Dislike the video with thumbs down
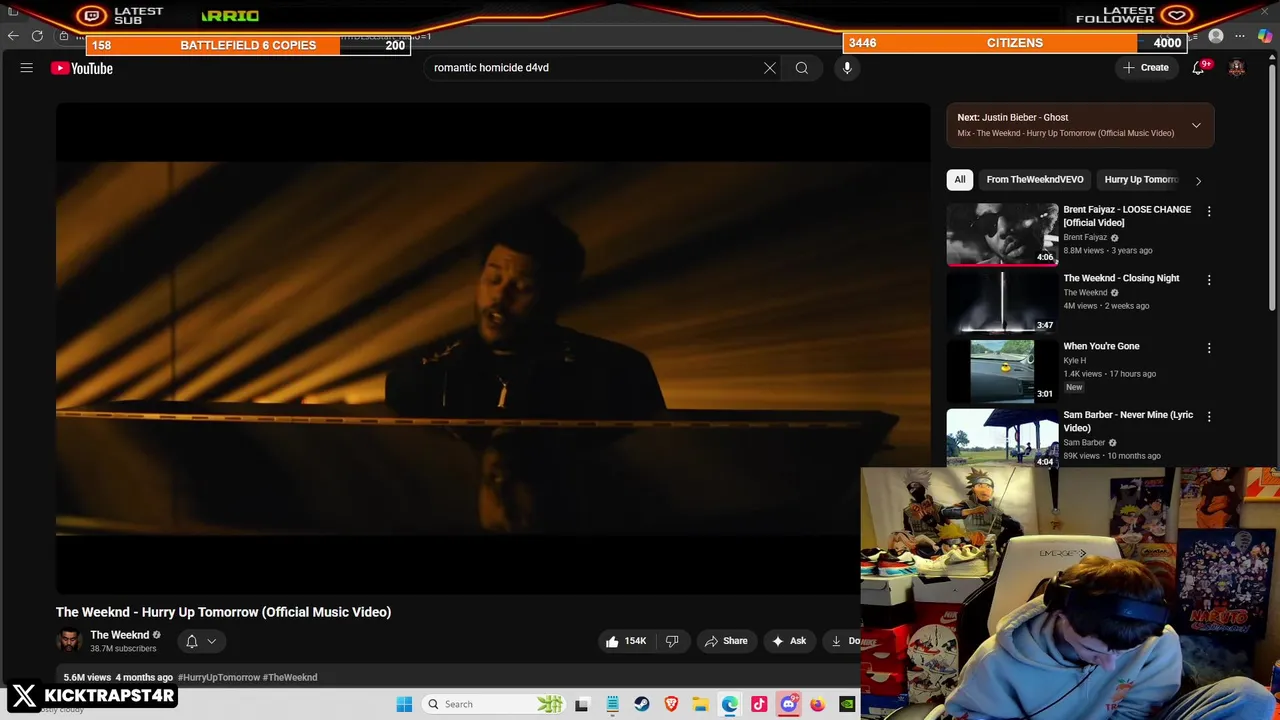 [672, 641]
